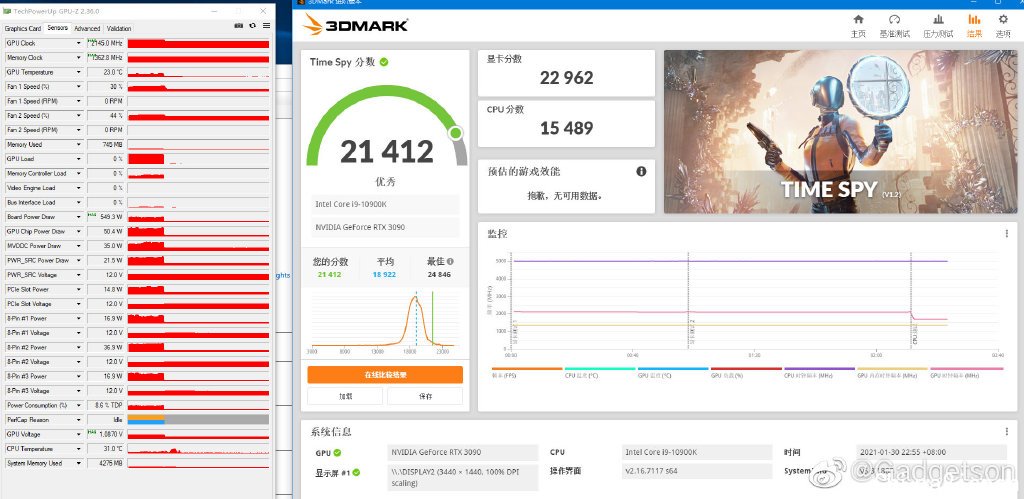Click GPU-Z screenshot camera icon
The height and width of the screenshot is (499, 1024).
point(239,26)
